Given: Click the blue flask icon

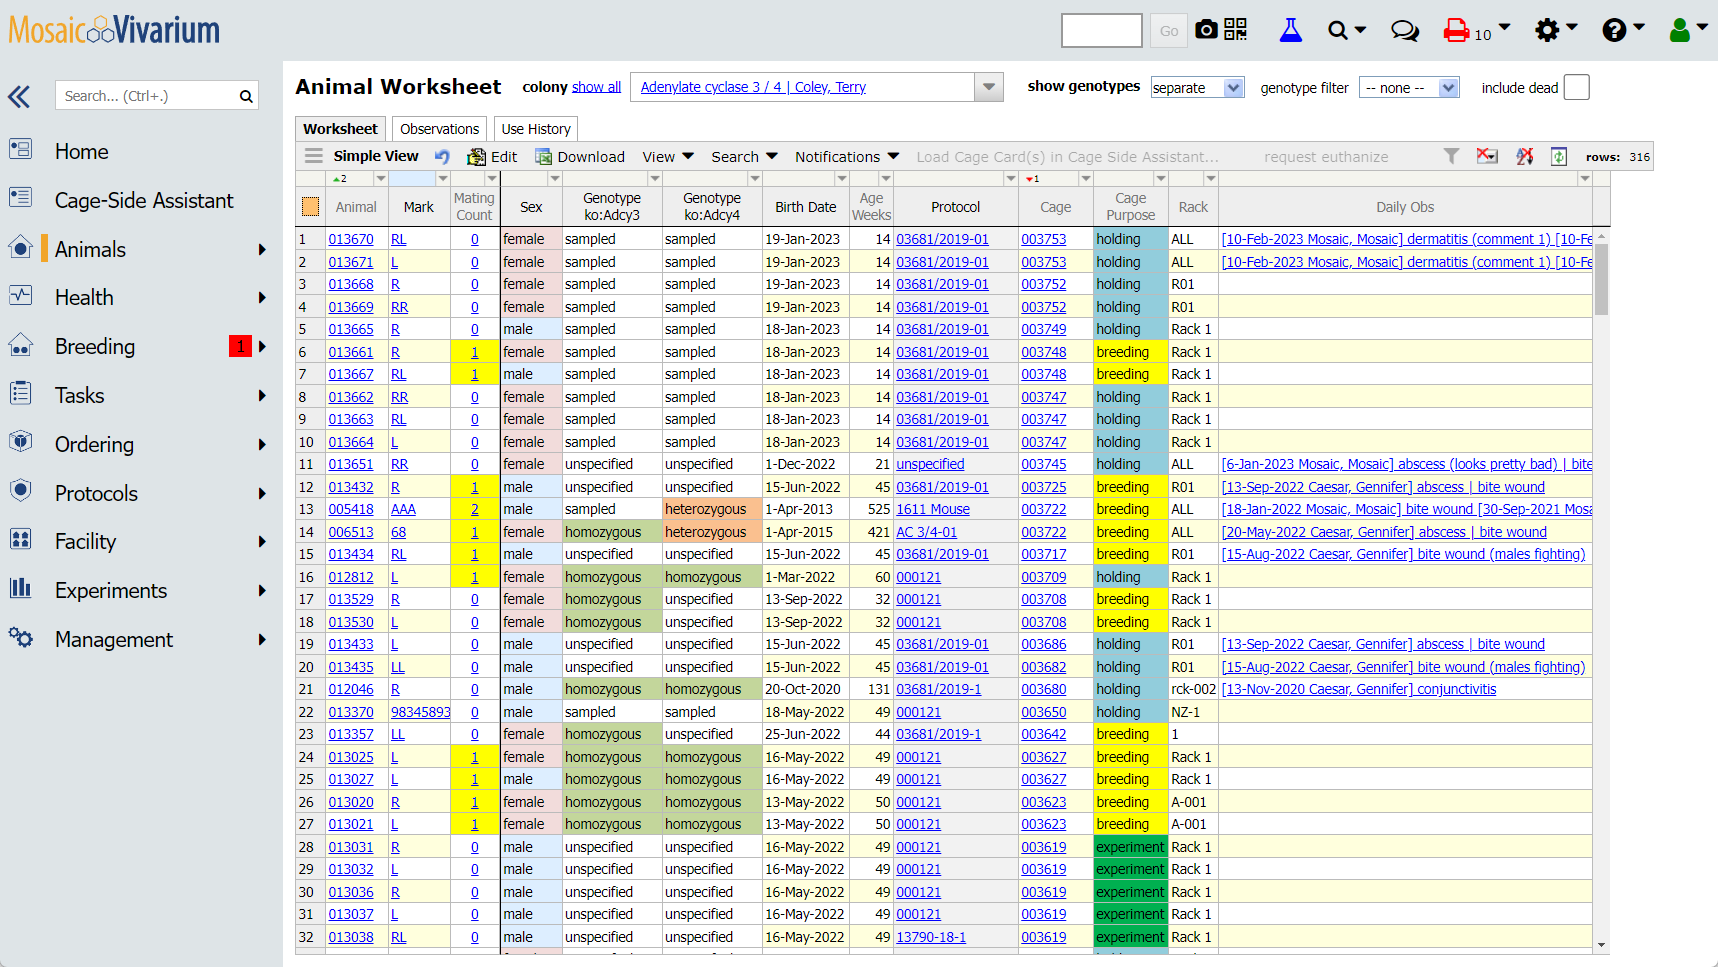Looking at the screenshot, I should [1291, 30].
